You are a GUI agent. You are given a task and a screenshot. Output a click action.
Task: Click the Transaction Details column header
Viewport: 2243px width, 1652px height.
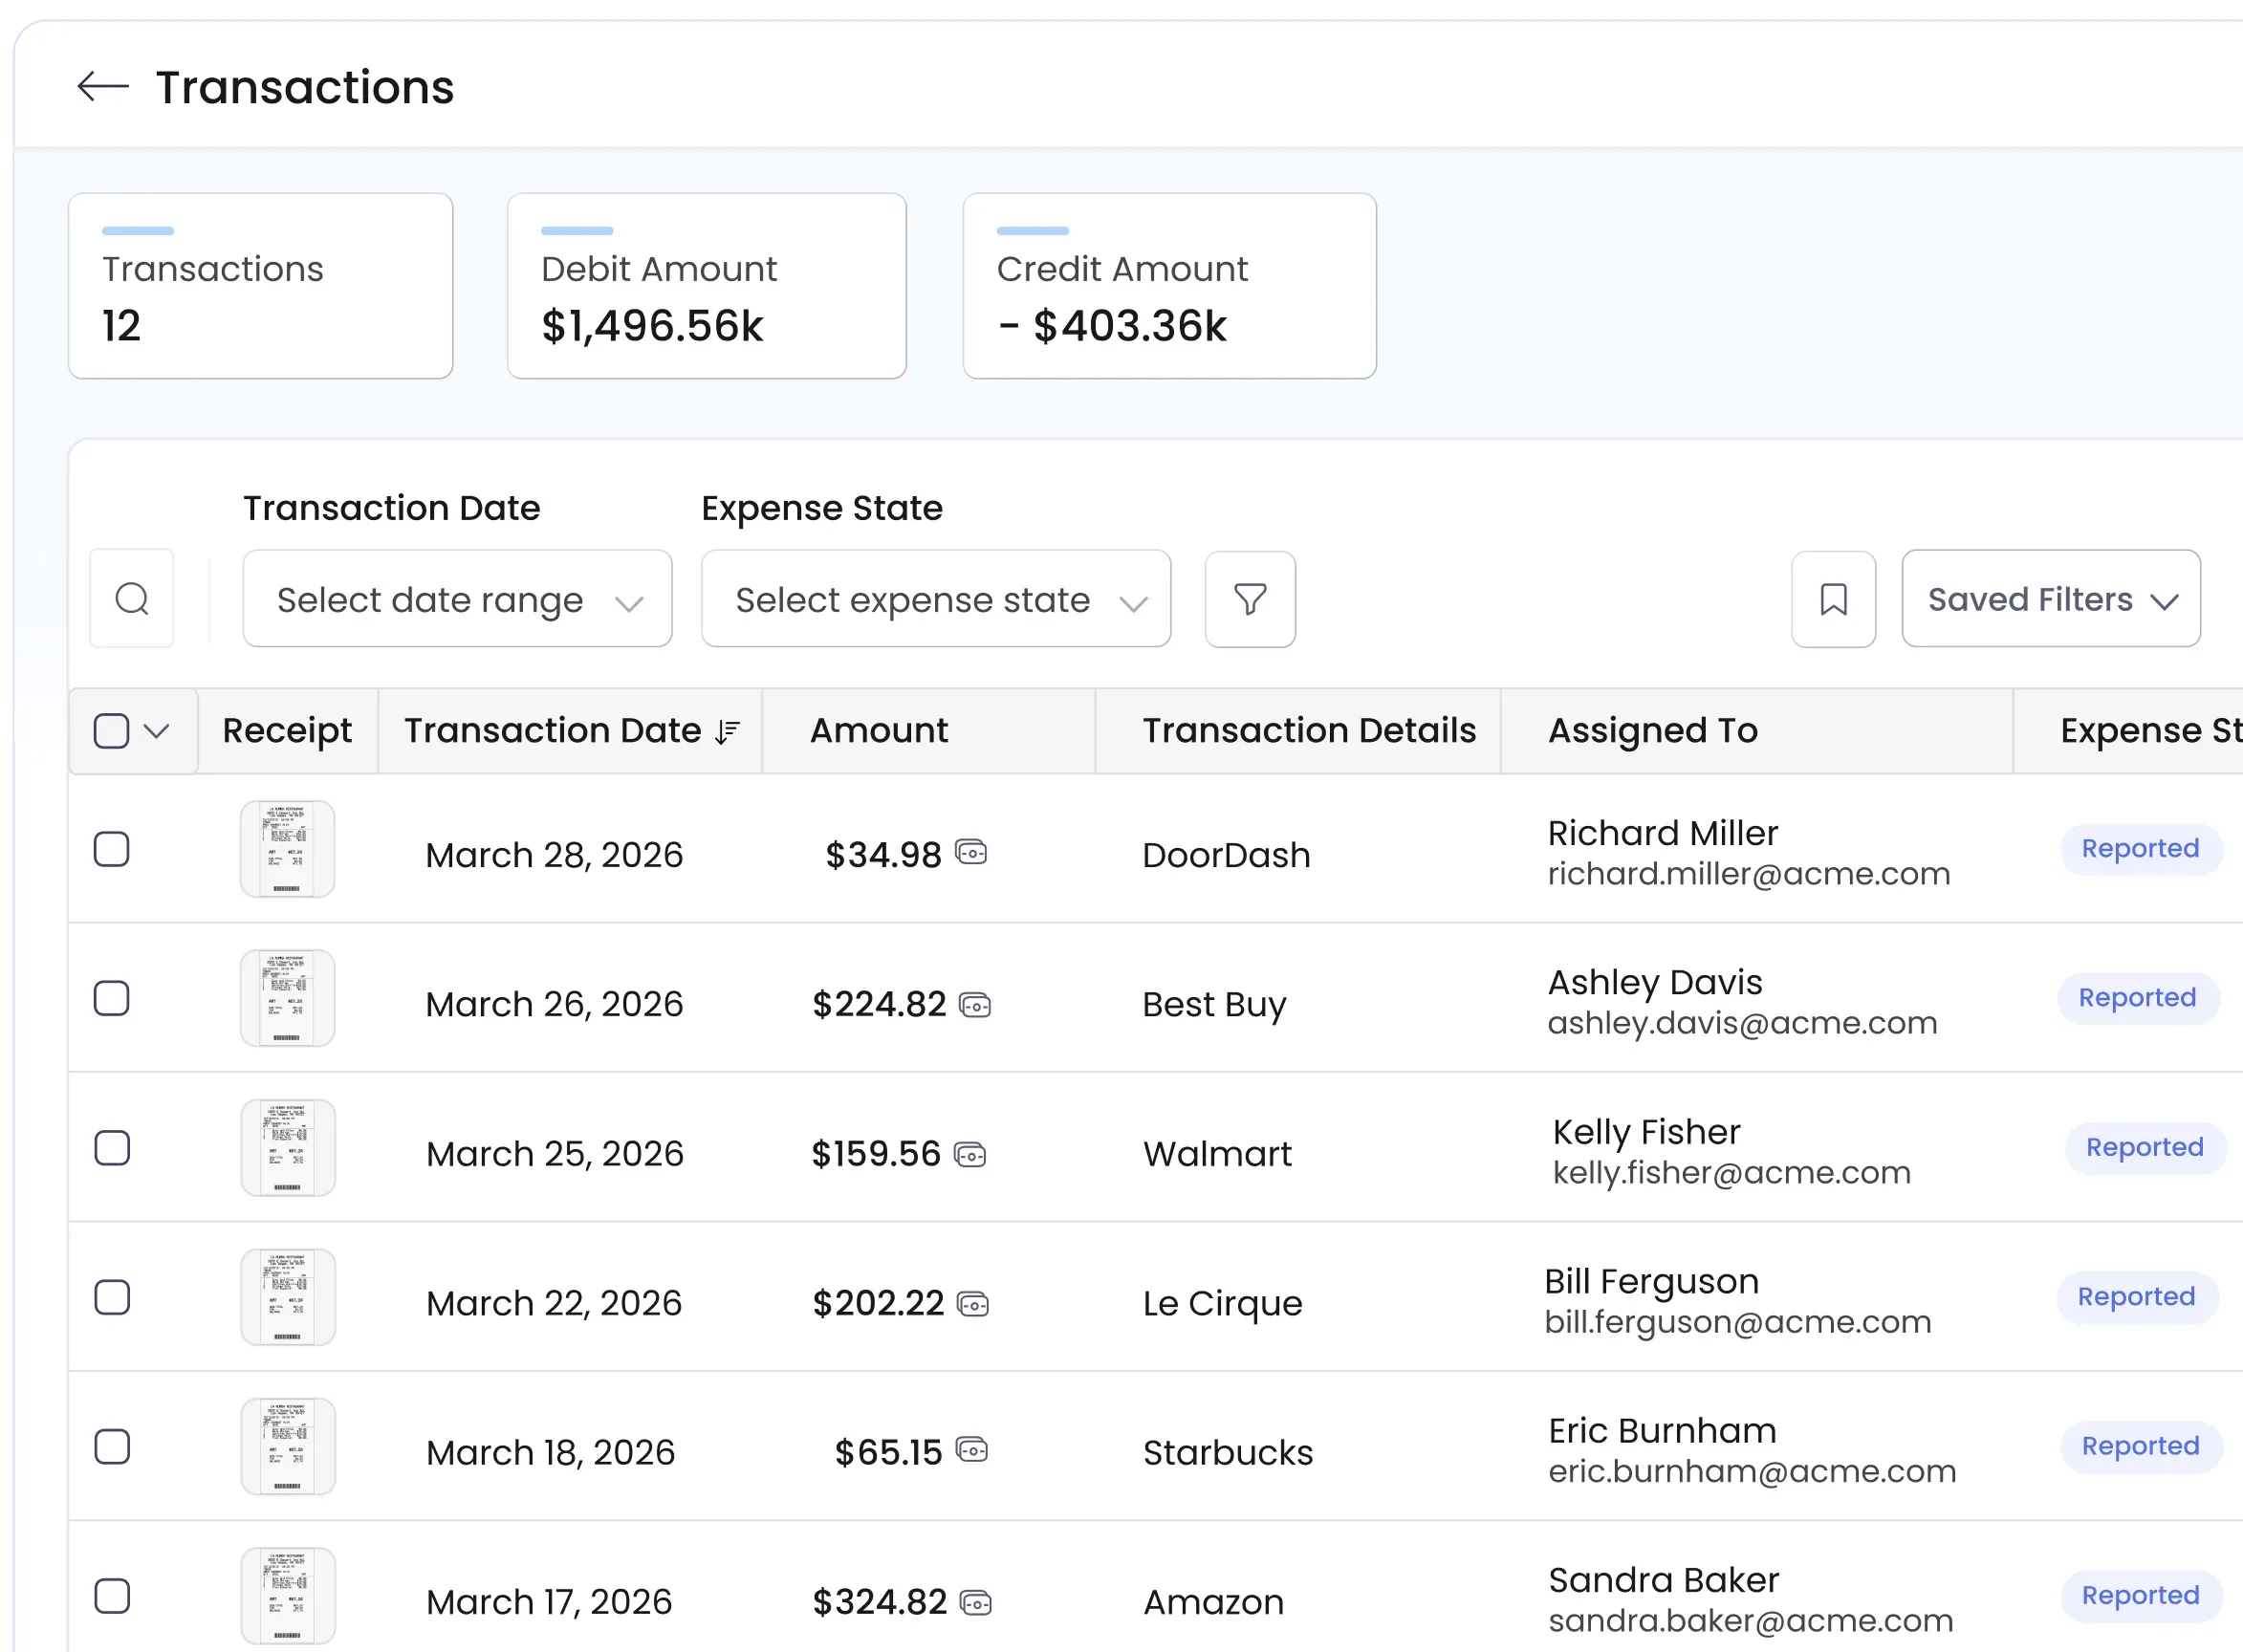pos(1309,730)
